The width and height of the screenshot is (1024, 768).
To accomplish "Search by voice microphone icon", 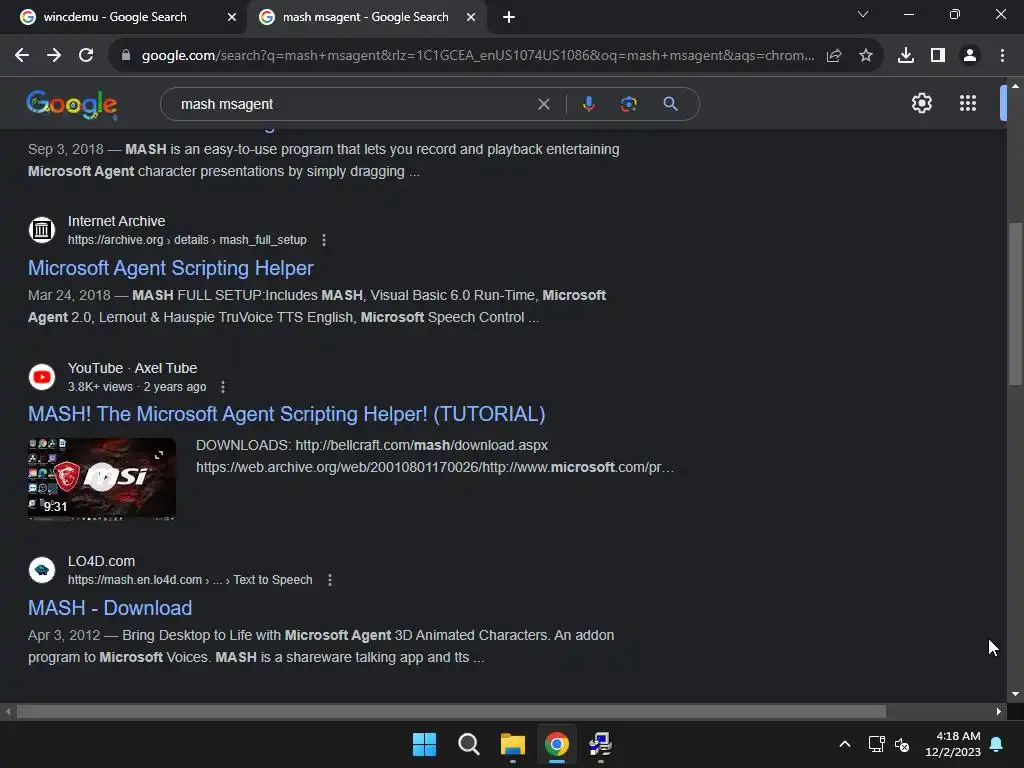I will coord(588,104).
